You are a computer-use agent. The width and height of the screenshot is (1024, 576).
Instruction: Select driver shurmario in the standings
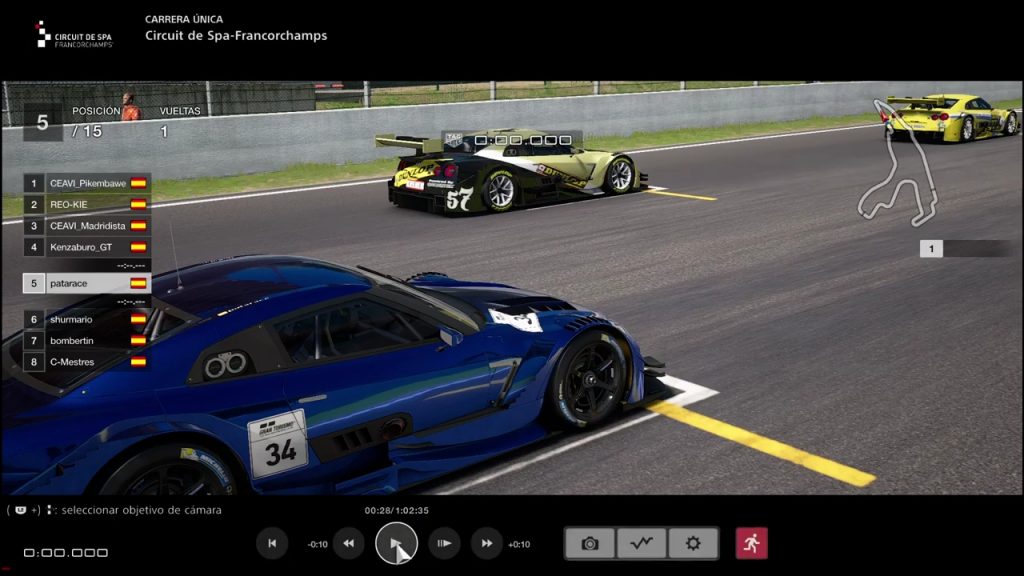click(x=87, y=319)
